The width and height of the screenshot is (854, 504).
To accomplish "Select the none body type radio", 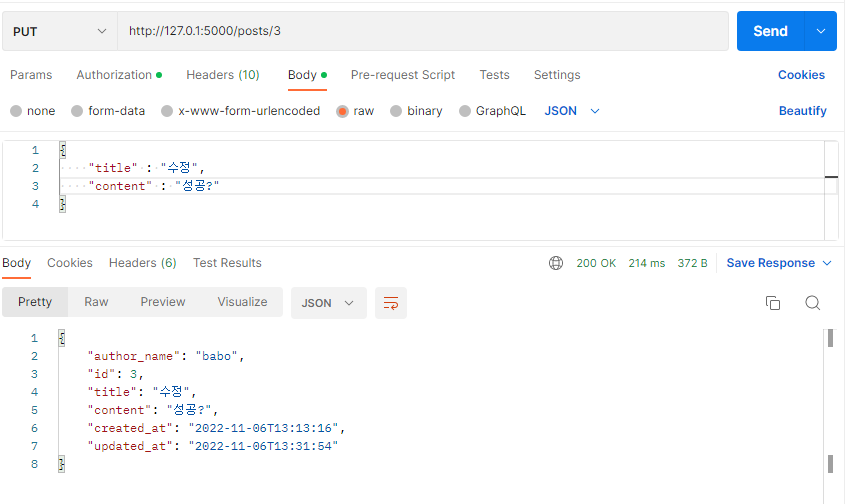I will (x=16, y=111).
